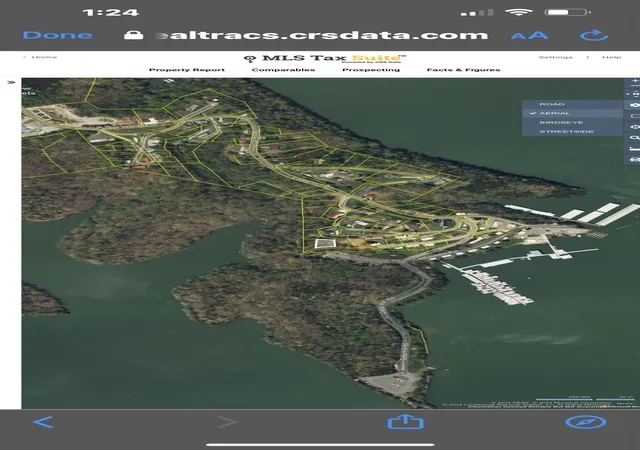Image resolution: width=640 pixels, height=450 pixels.
Task: Open page in Safari compass icon
Action: click(x=586, y=422)
